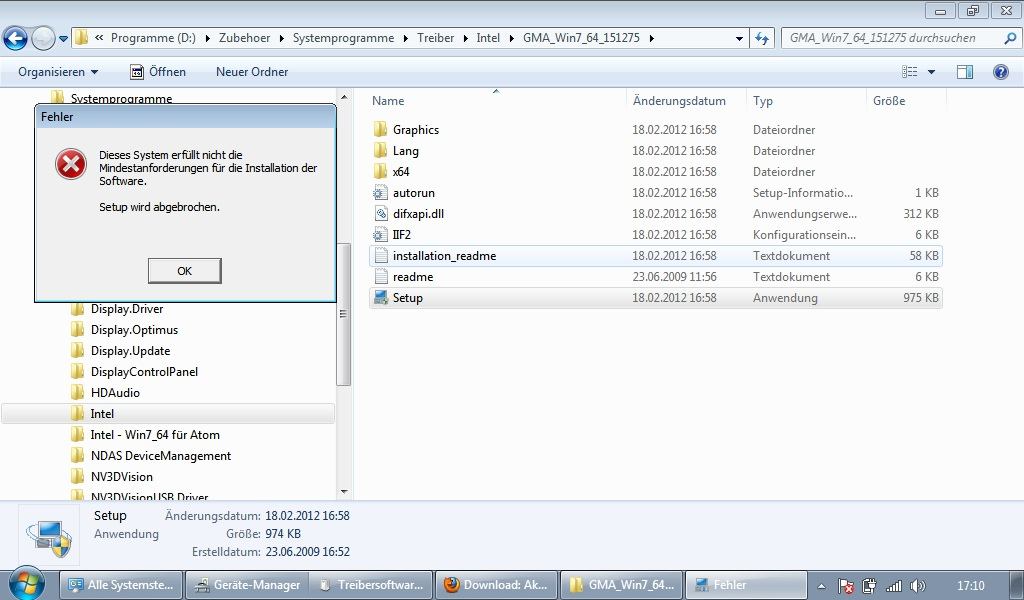Click the Zubehoer breadcrumb

[x=244, y=38]
